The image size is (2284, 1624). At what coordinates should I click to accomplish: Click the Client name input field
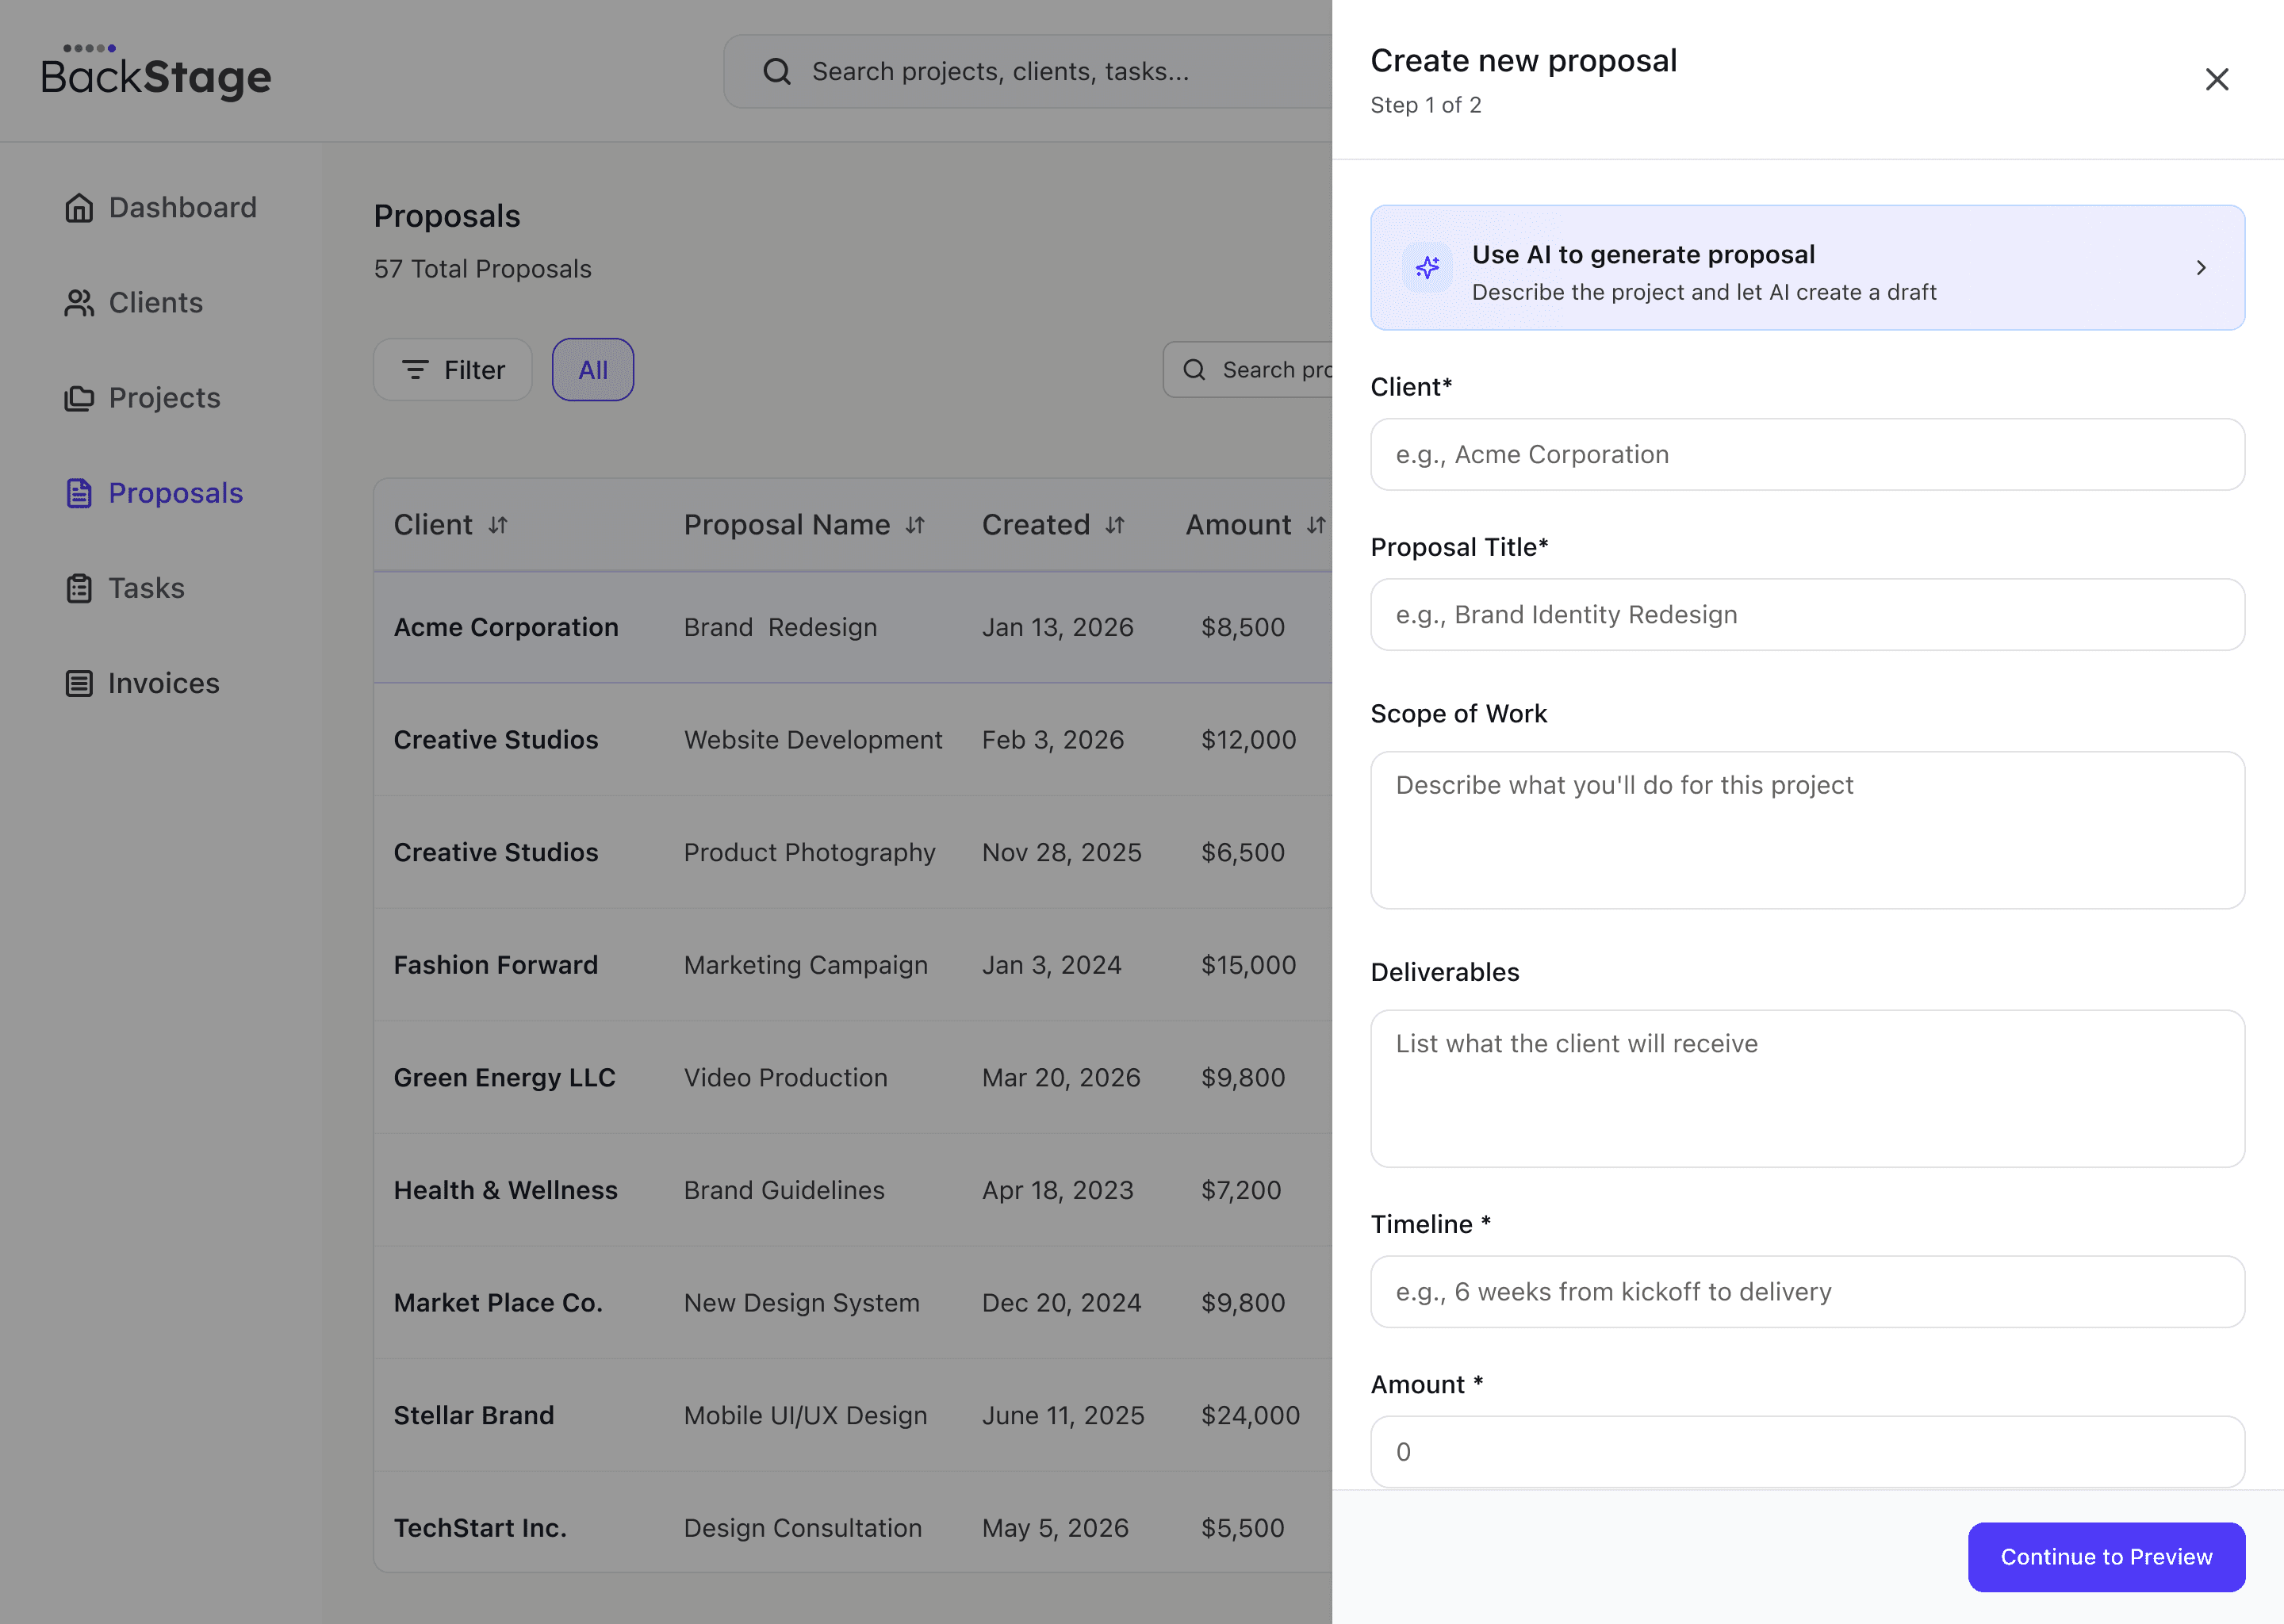(1806, 455)
